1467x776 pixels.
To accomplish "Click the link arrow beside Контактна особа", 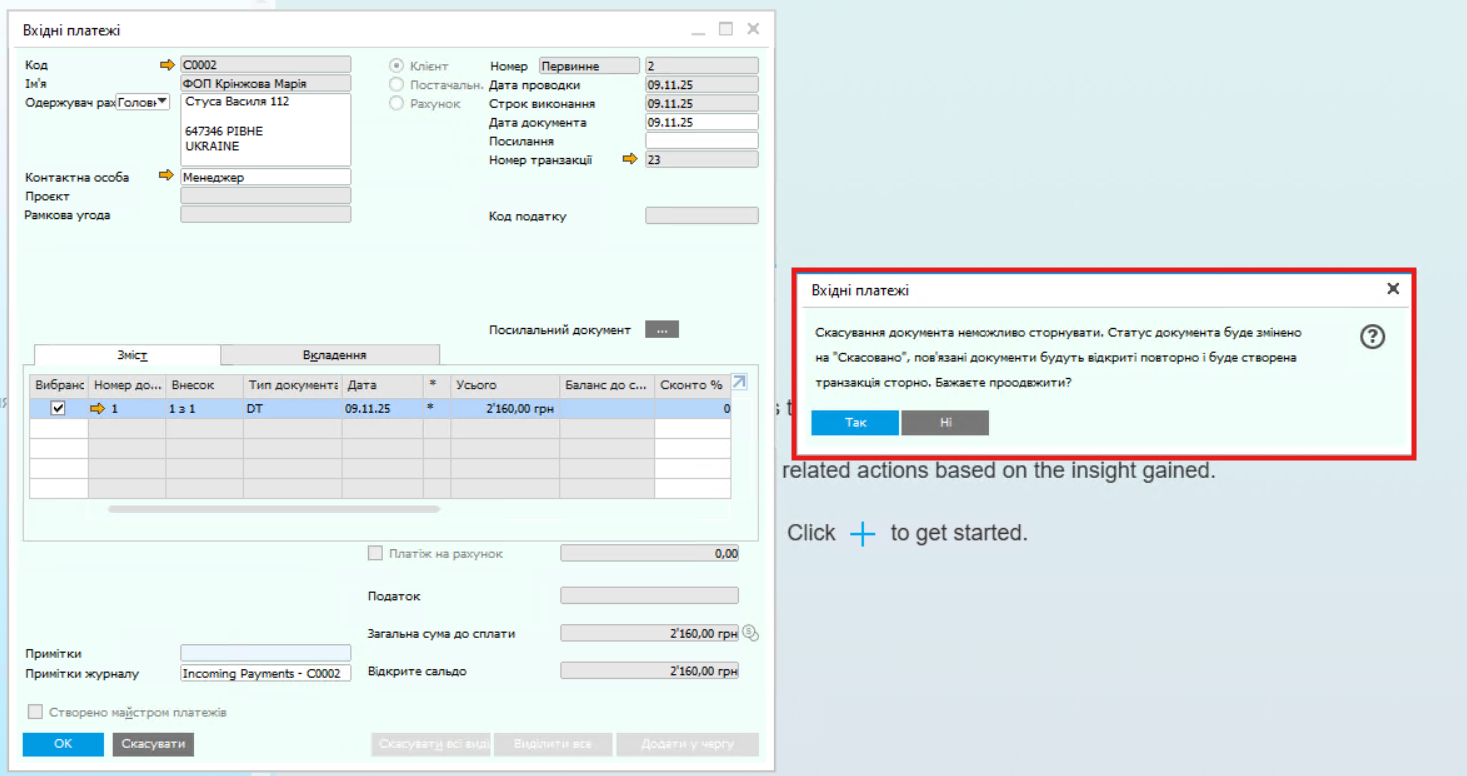I will pyautogui.click(x=167, y=177).
